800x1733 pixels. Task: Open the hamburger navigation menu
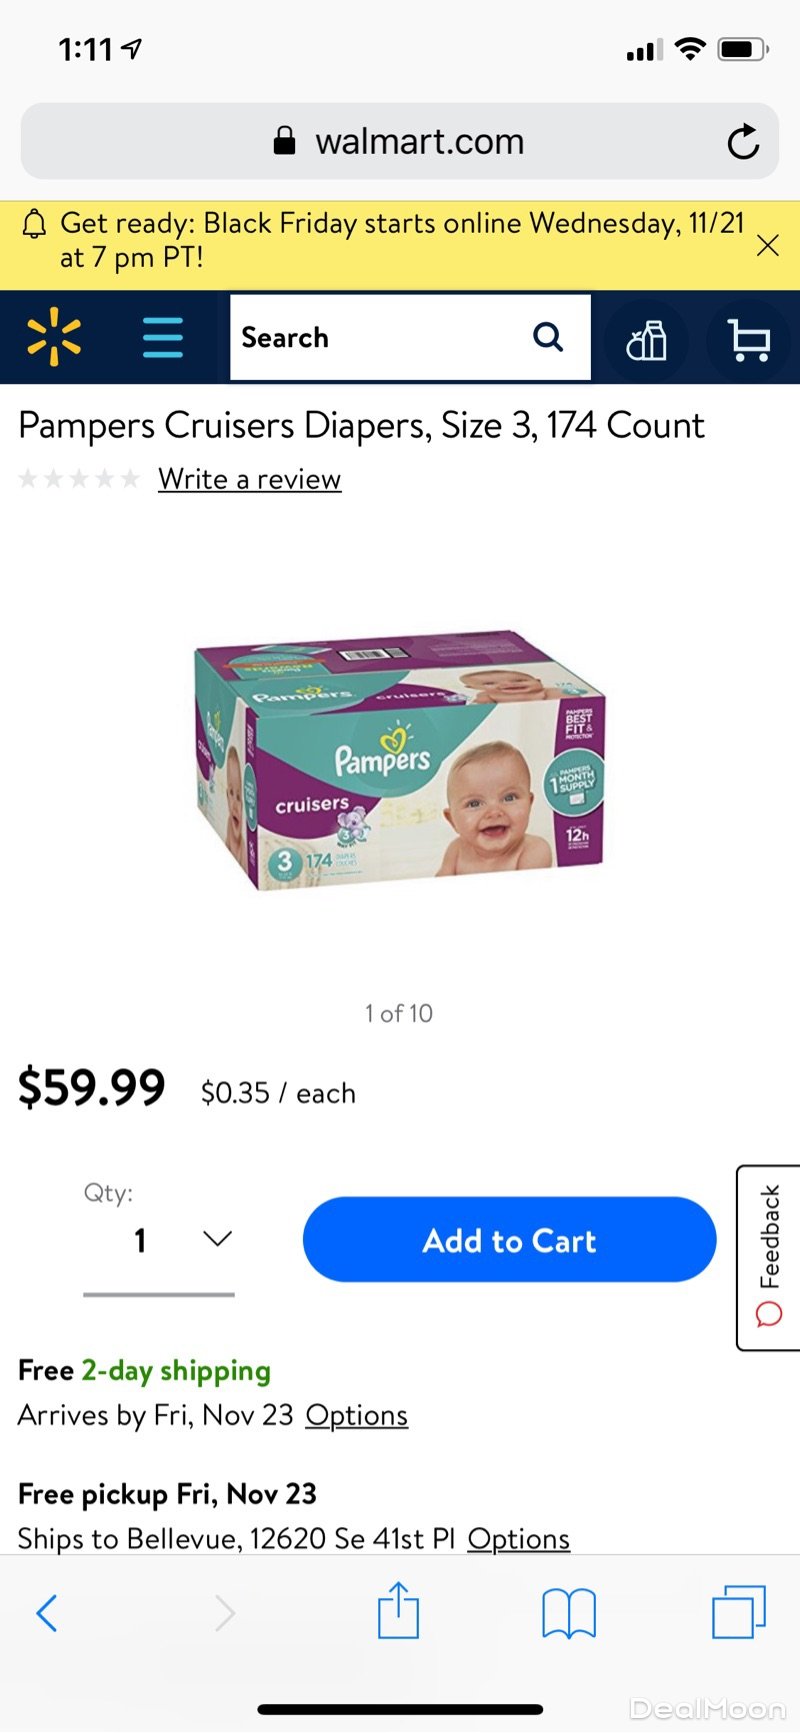163,337
